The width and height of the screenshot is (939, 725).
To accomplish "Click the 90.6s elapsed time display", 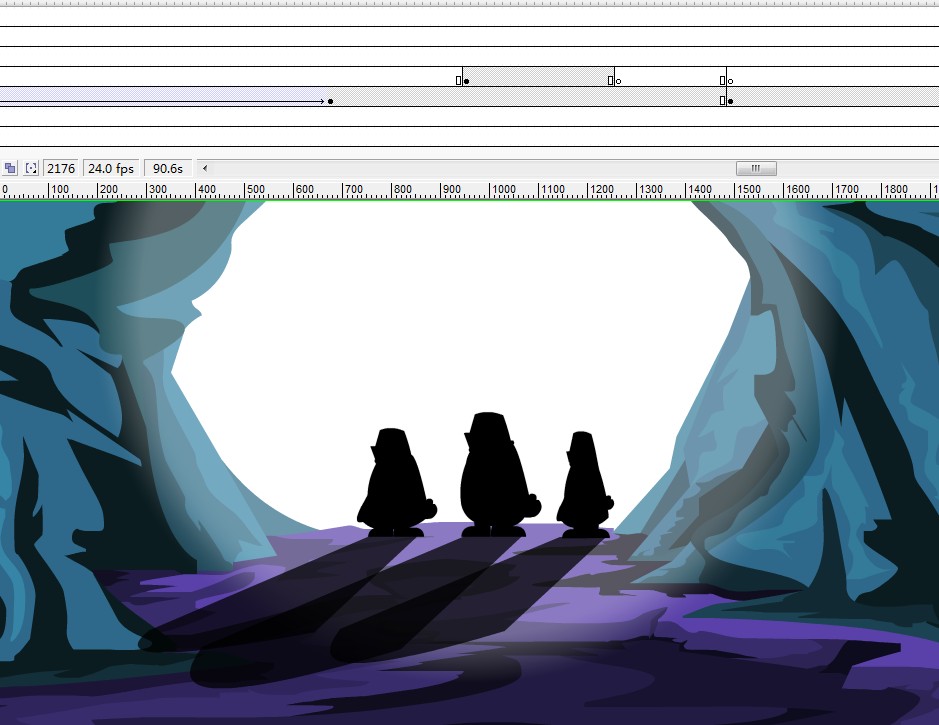I will pos(167,168).
